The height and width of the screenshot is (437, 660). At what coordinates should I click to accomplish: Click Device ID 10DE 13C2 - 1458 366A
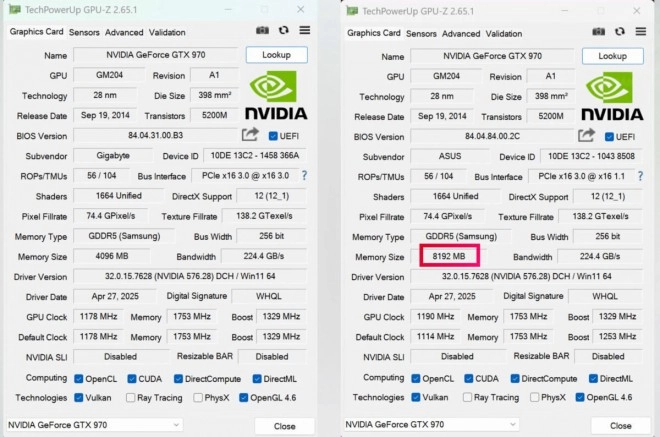click(255, 155)
